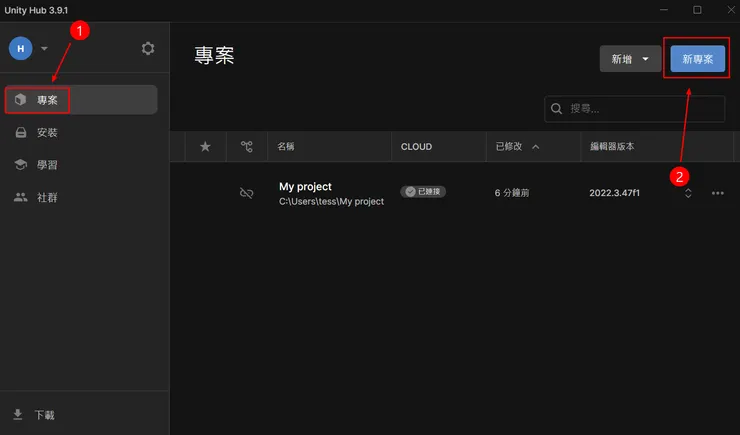Open the three-dot menu for My project

tap(718, 193)
